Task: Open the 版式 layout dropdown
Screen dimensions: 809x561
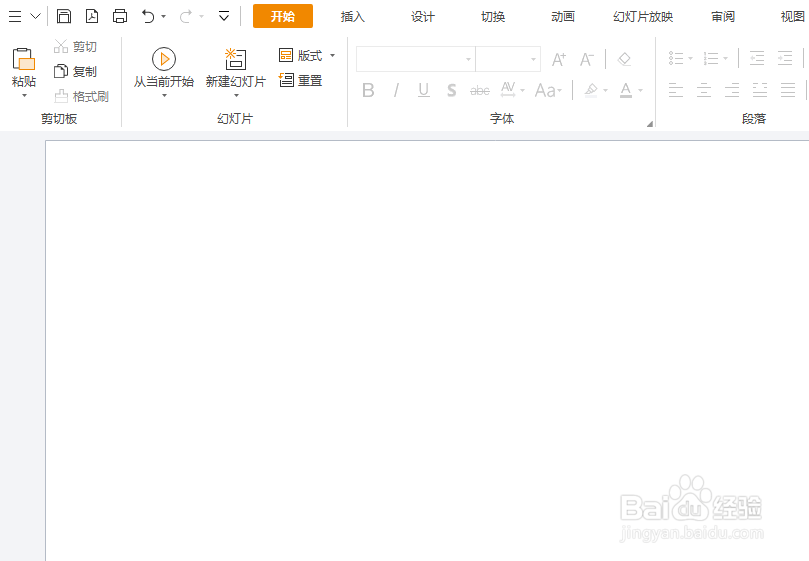Action: [x=307, y=55]
